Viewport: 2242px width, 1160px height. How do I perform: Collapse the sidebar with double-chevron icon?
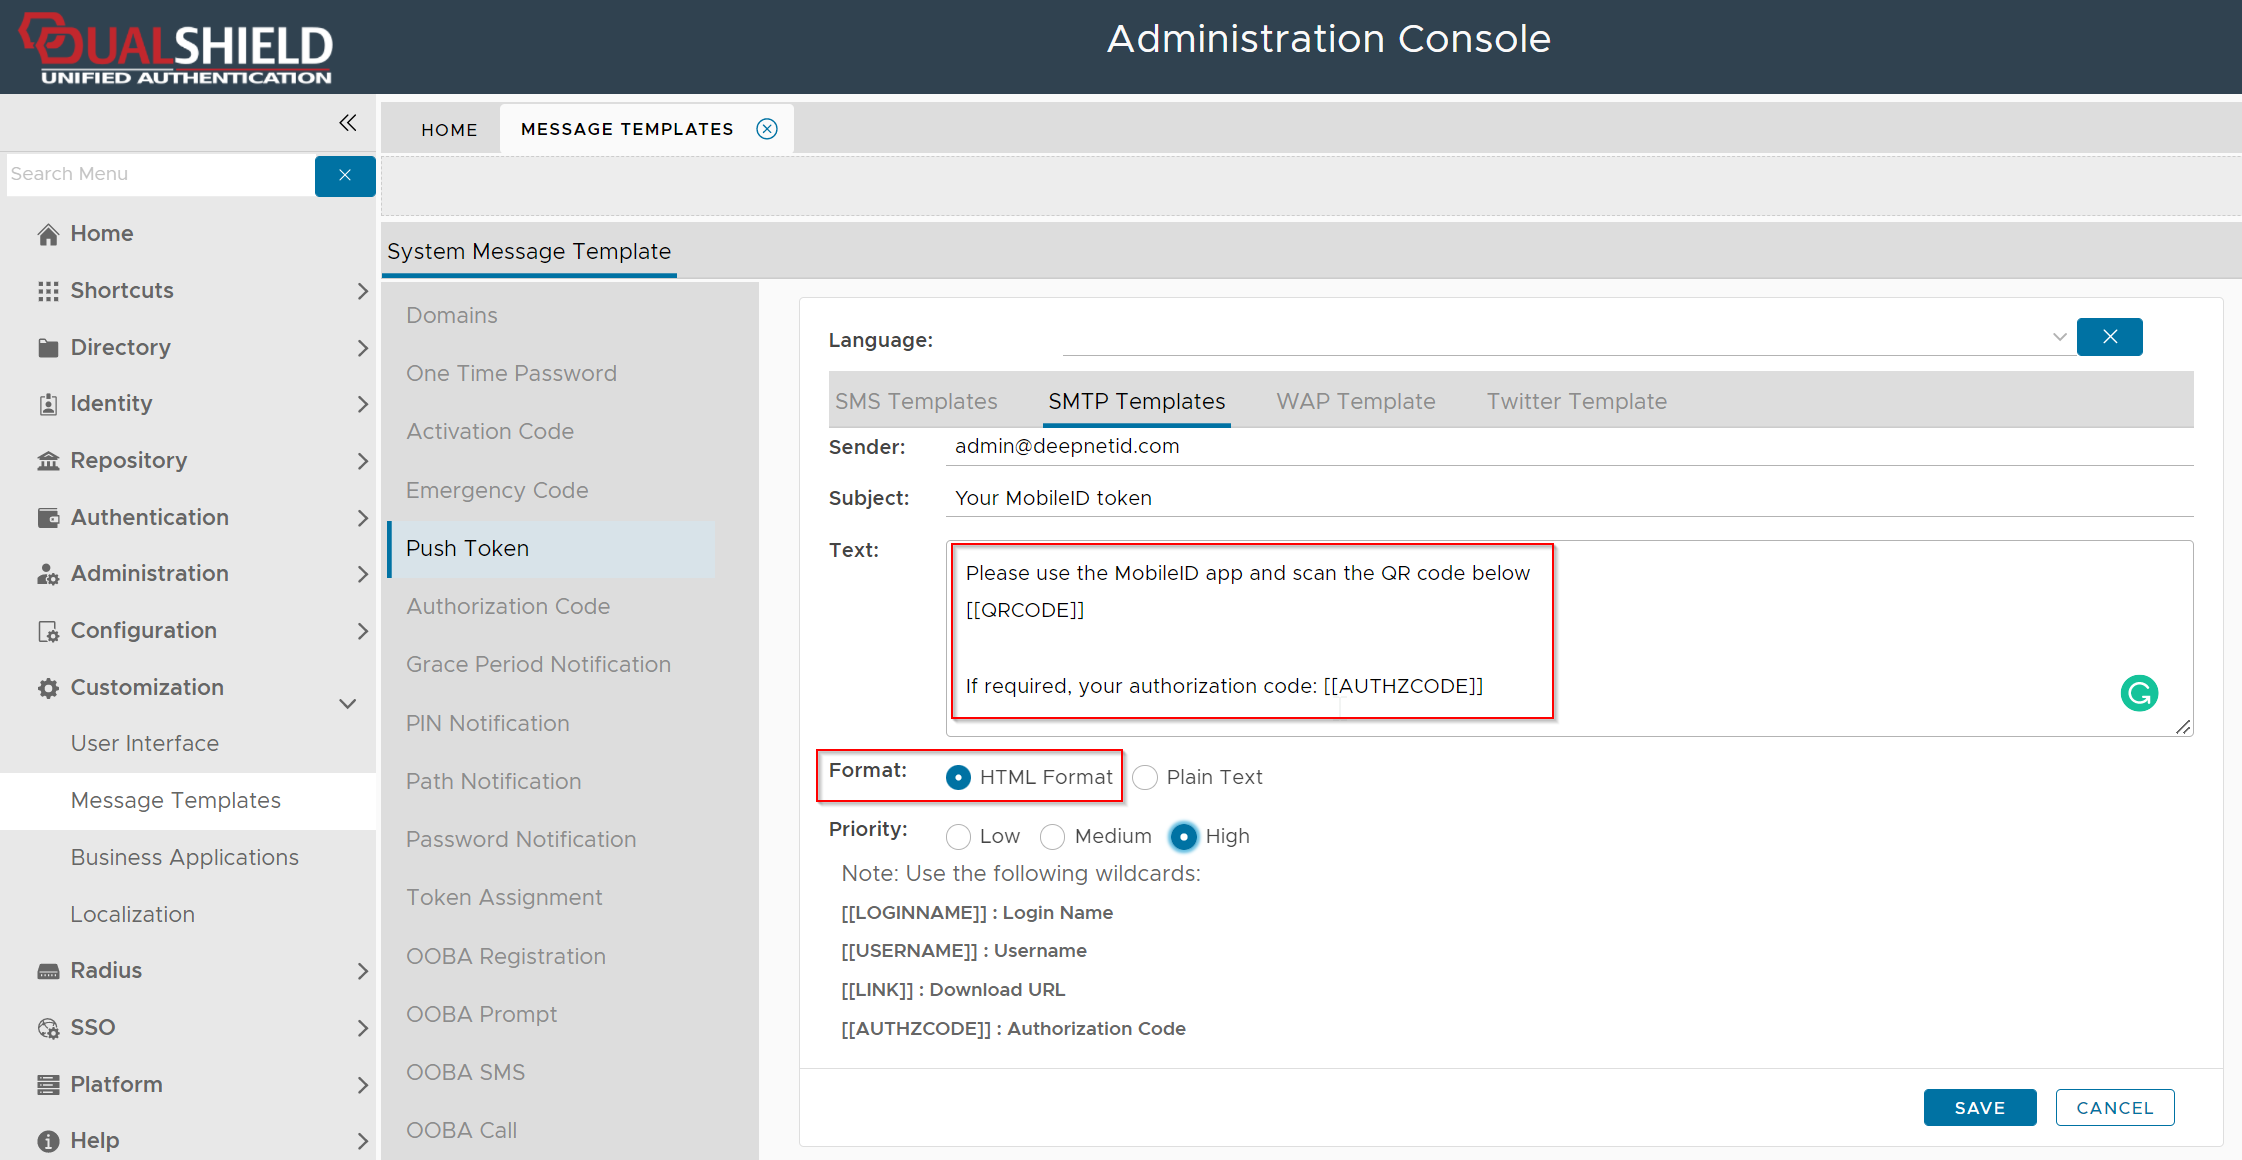pyautogui.click(x=347, y=123)
